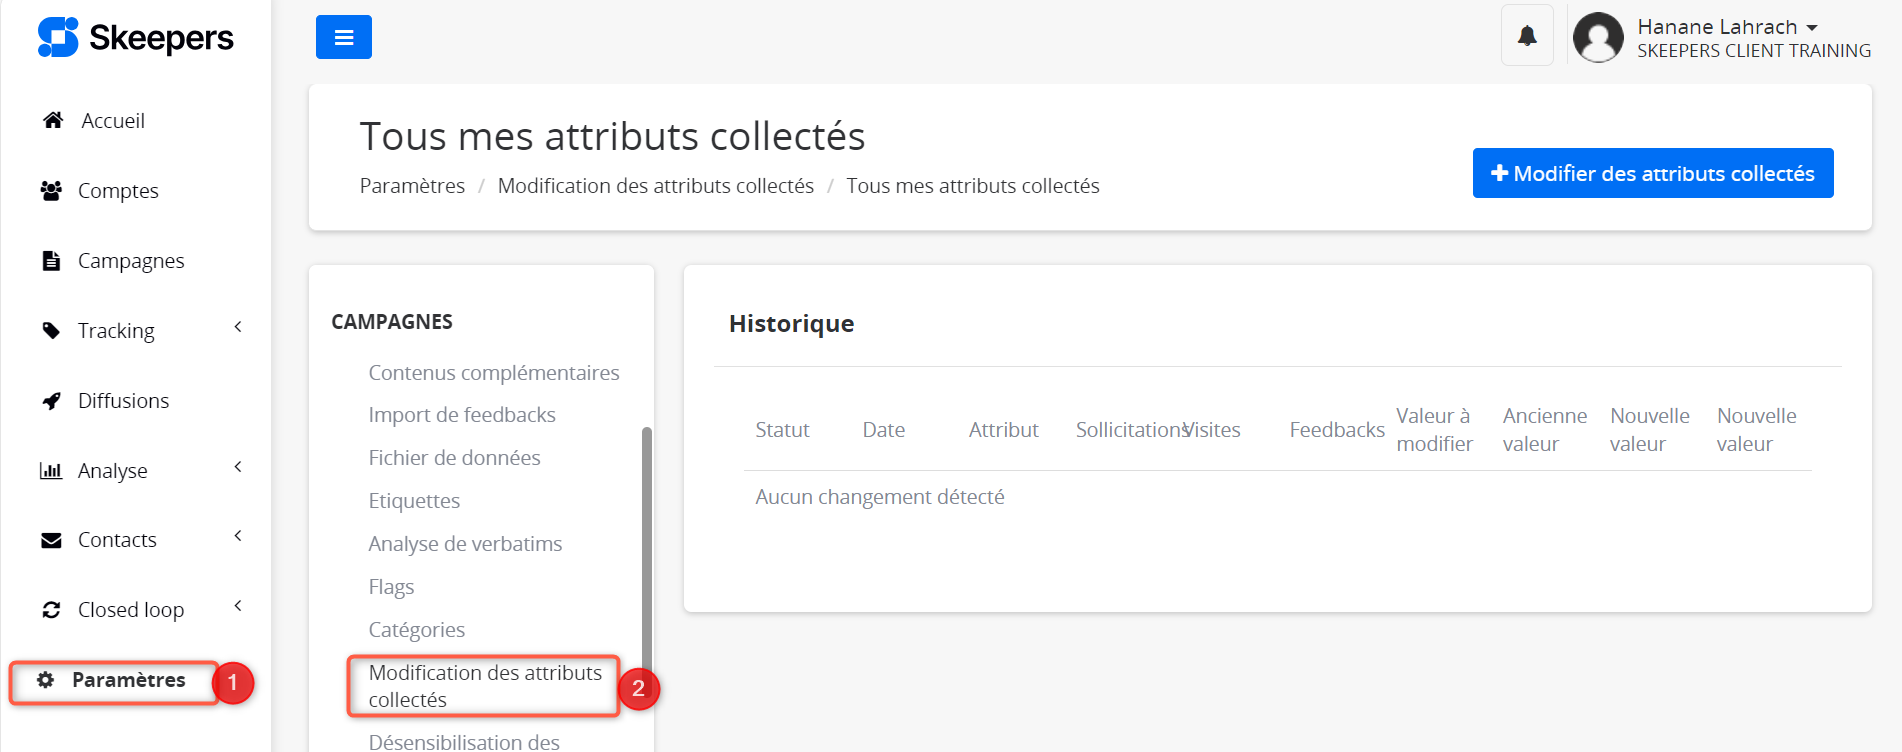Expand the Analyse submenu chevron
Image resolution: width=1902 pixels, height=752 pixels.
[238, 467]
